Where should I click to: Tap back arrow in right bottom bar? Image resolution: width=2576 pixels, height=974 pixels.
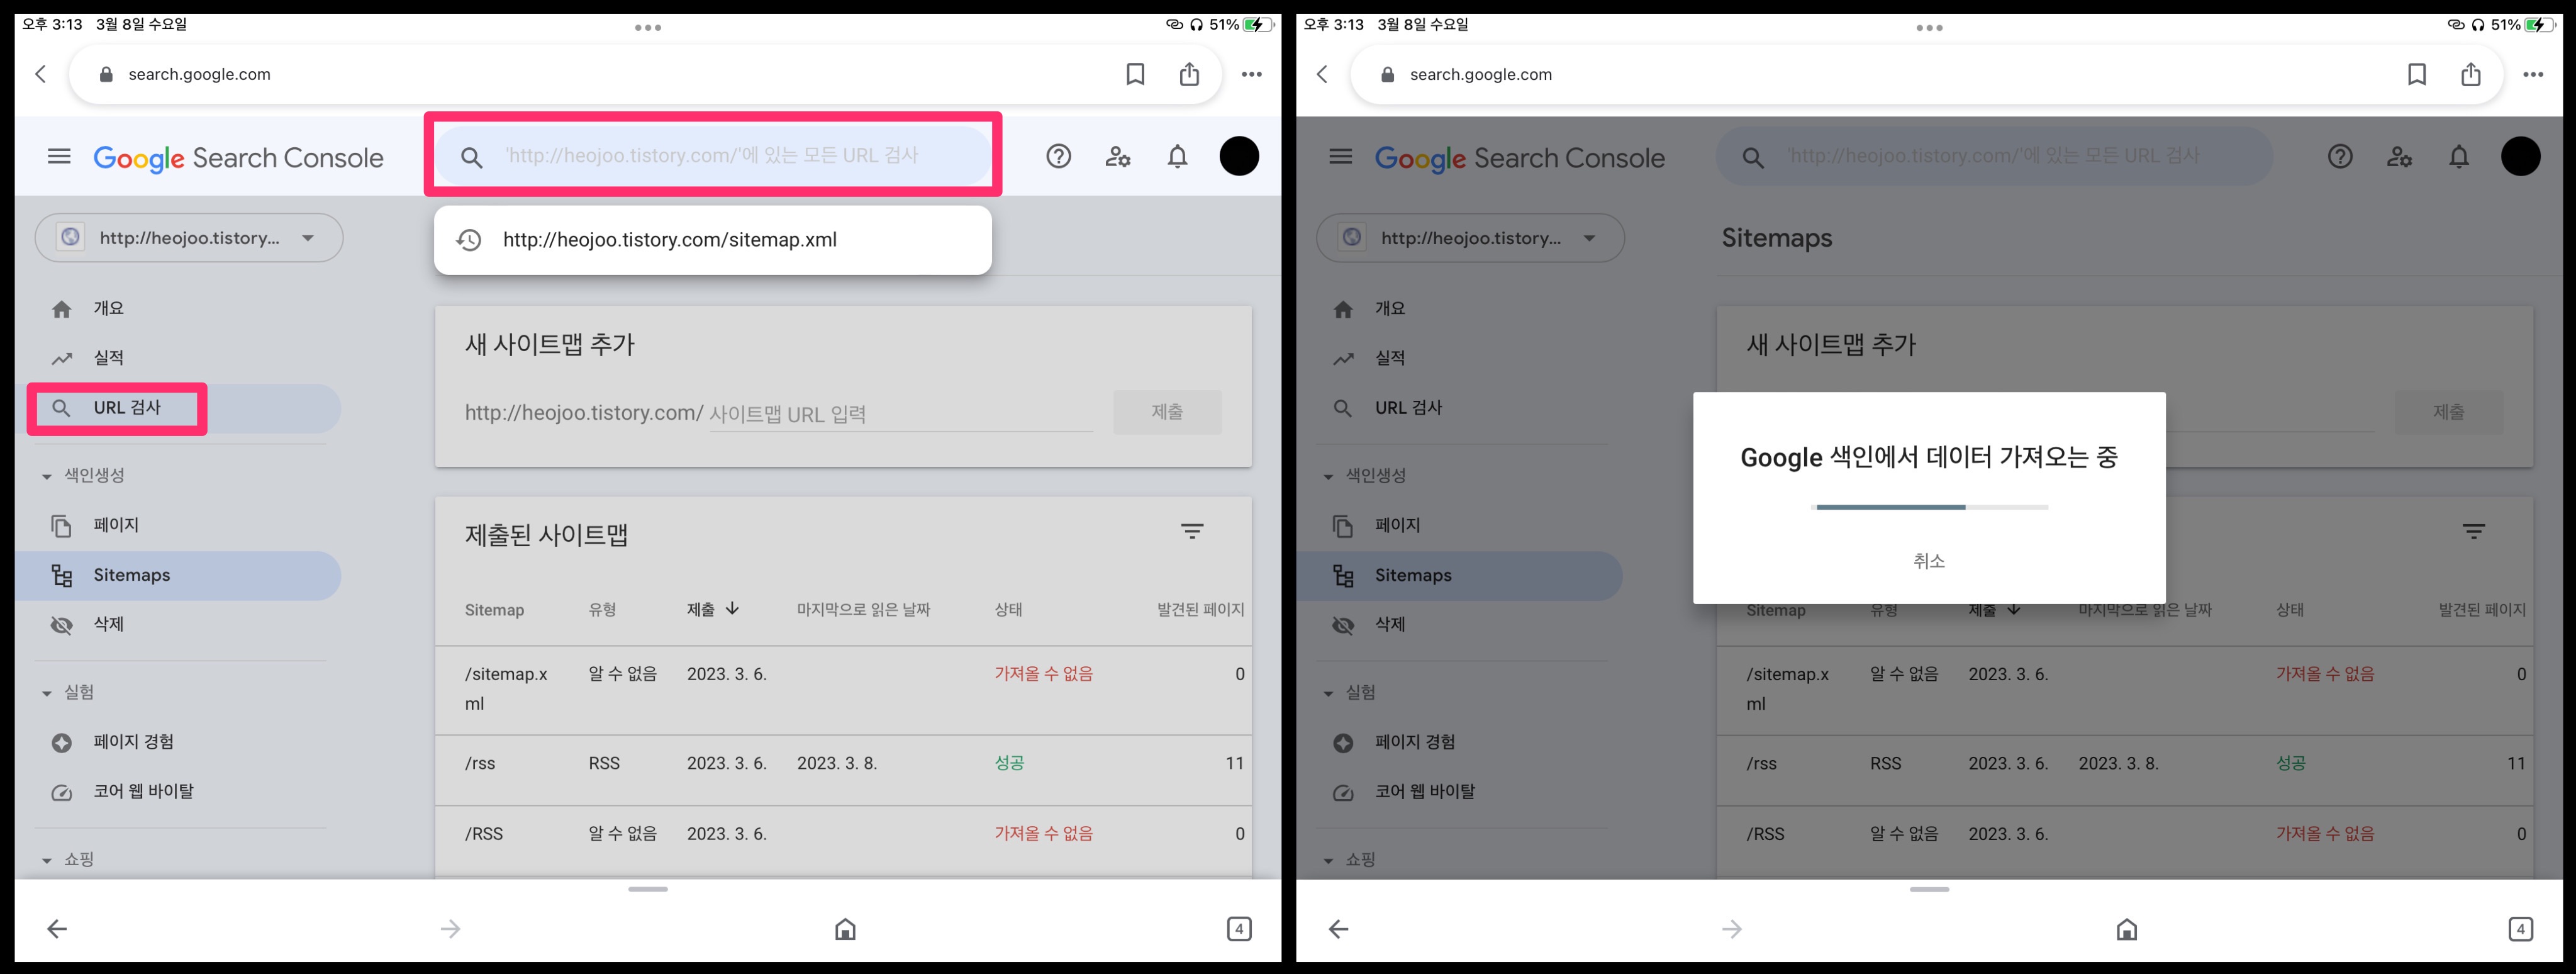1338,929
